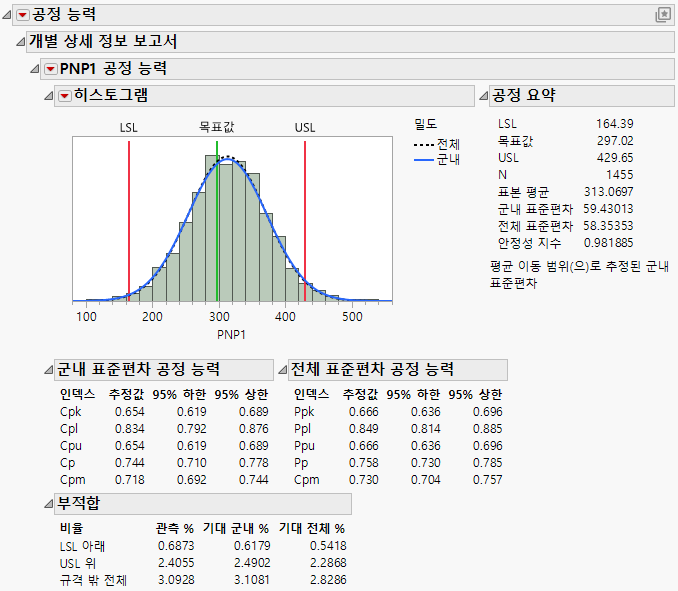This screenshot has height=591, width=678.
Task: Click the 공정 요약 header title
Action: (x=524, y=95)
